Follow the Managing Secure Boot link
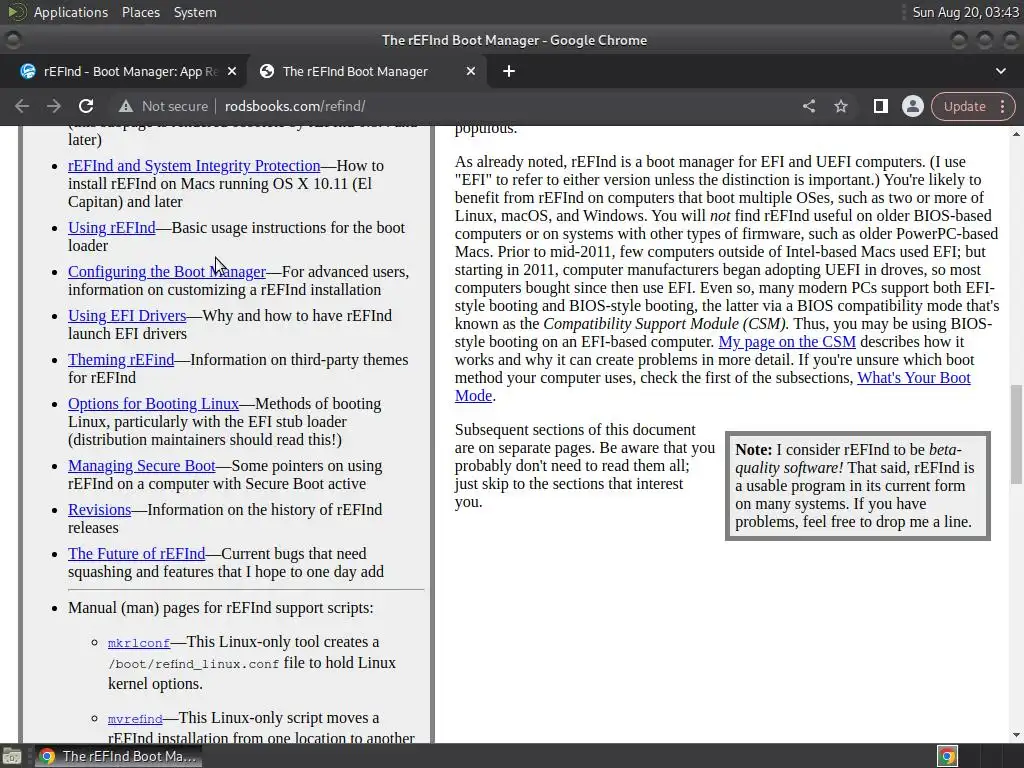This screenshot has height=768, width=1024. point(142,466)
